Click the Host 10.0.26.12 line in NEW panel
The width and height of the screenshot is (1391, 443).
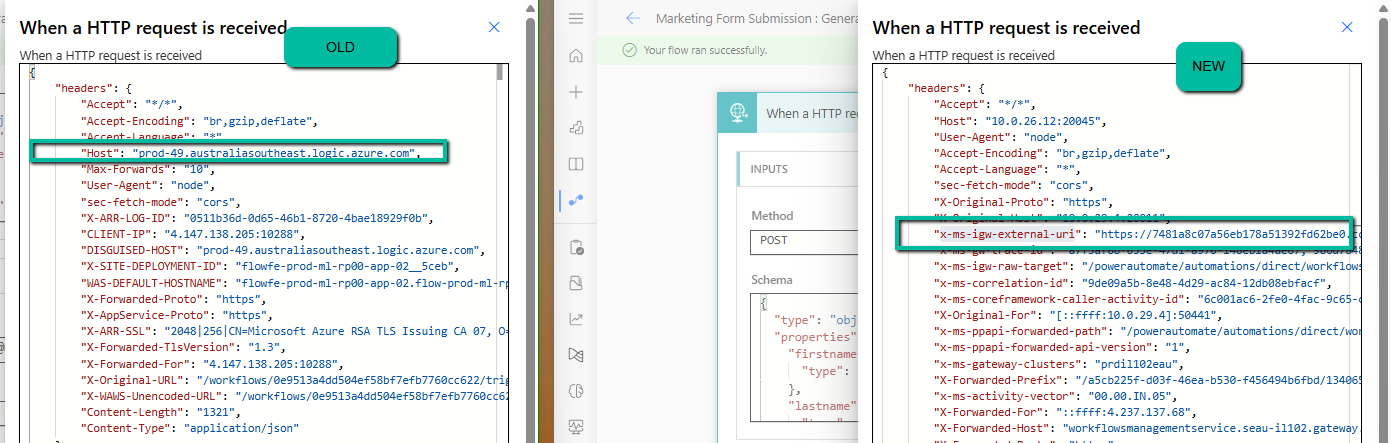[1019, 121]
